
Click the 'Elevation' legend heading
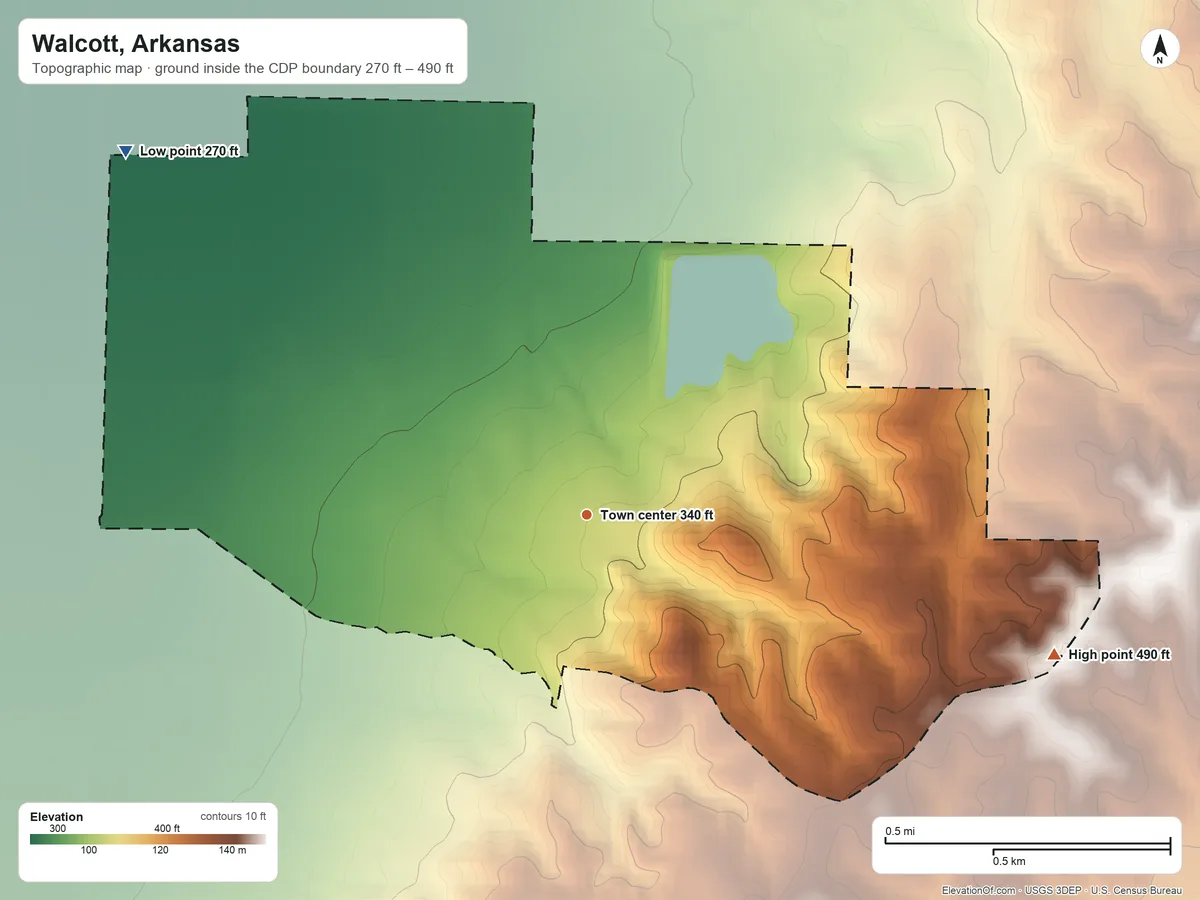pos(57,817)
